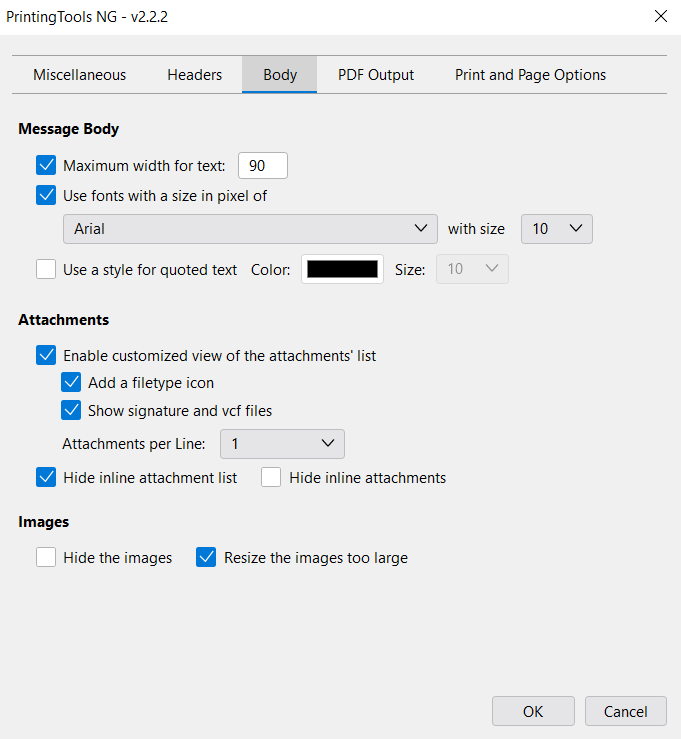Expand the Attachments per Line dropdown
Screen dimensions: 681x739
tap(282, 444)
